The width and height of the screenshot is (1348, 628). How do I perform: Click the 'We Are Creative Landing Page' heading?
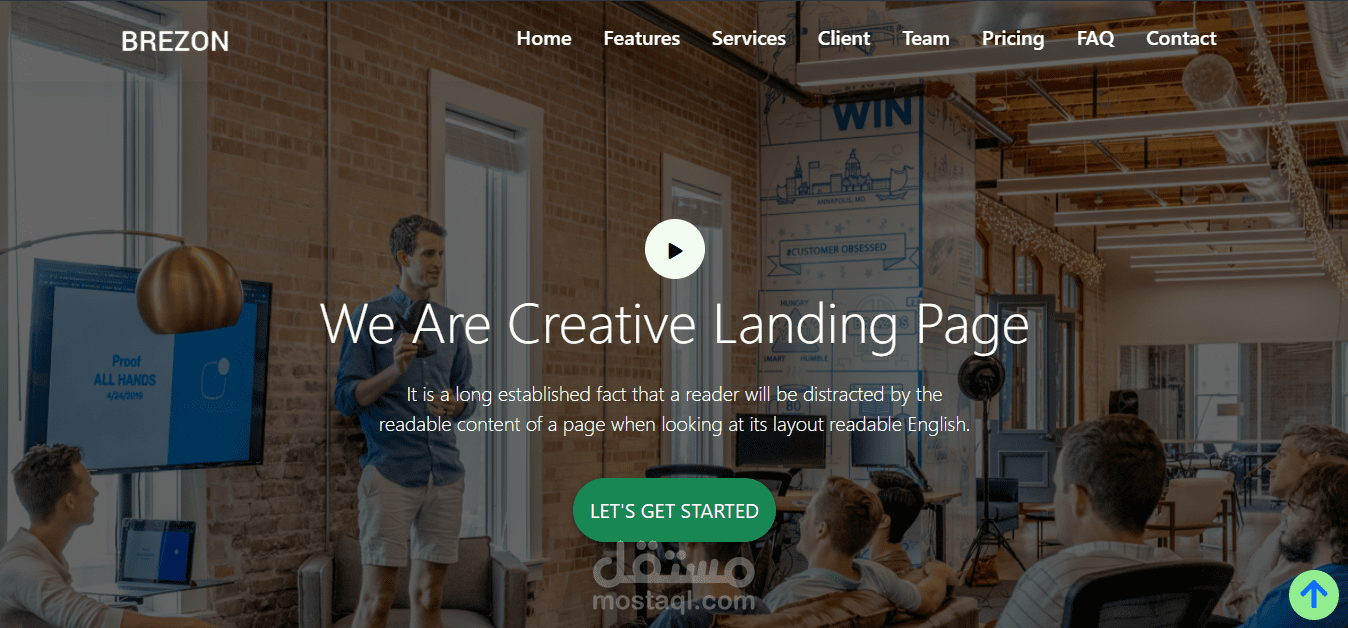coord(675,323)
